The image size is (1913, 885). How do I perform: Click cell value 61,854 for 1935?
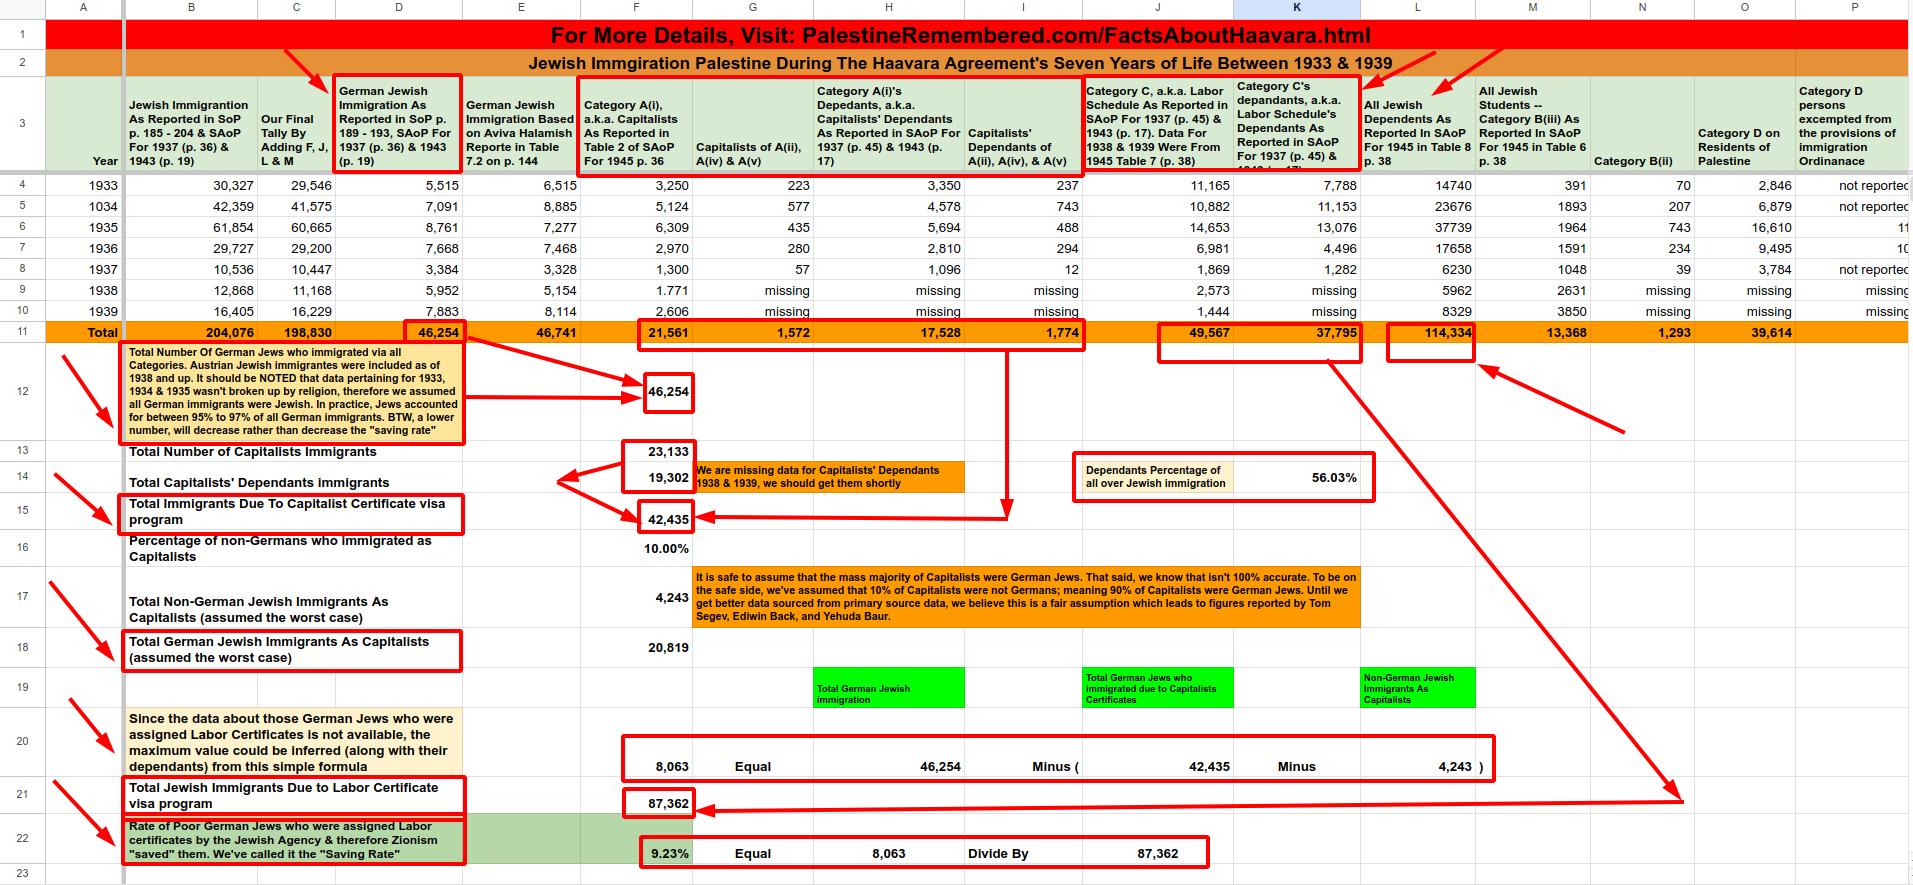191,227
